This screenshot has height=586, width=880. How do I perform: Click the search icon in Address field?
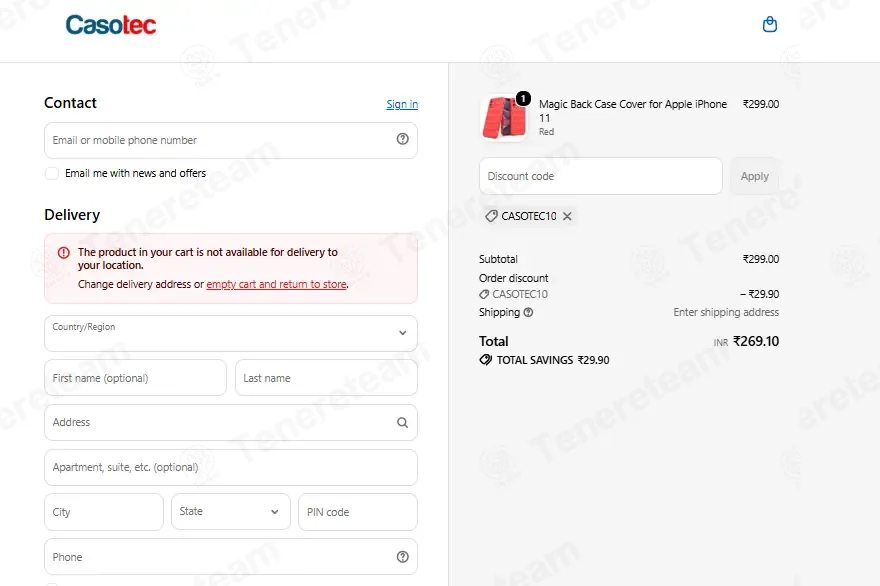(402, 422)
